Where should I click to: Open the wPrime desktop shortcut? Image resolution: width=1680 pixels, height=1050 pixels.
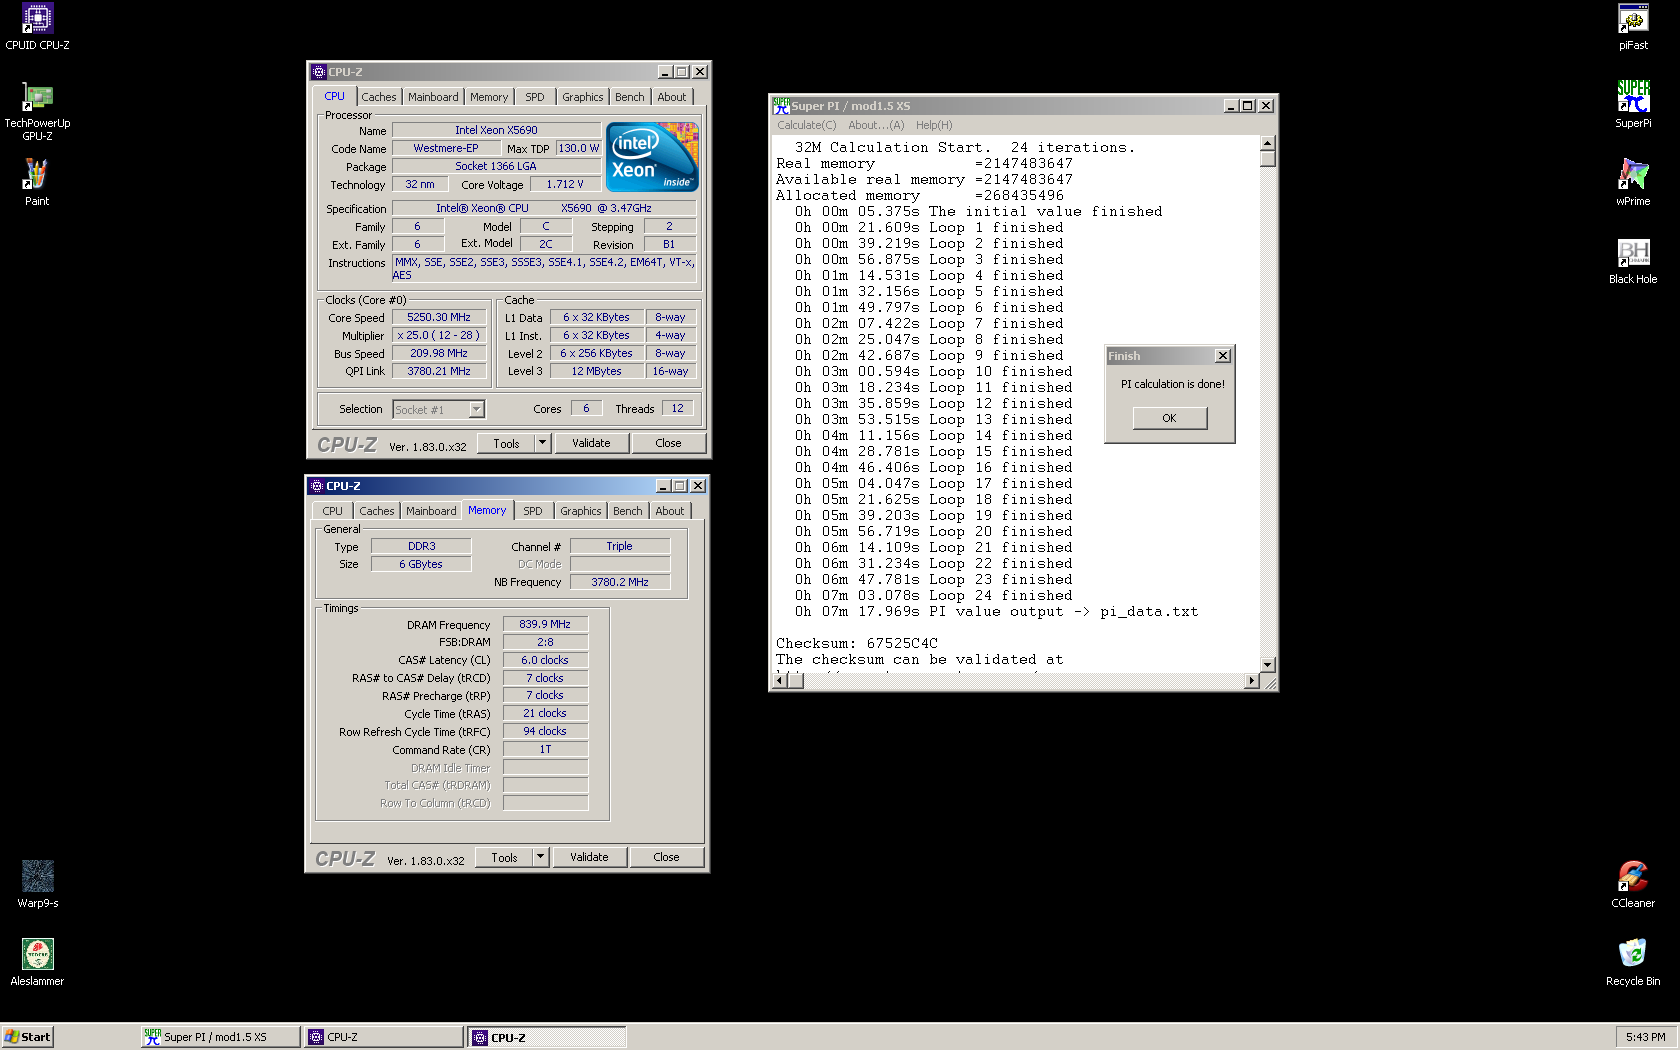pos(1633,183)
